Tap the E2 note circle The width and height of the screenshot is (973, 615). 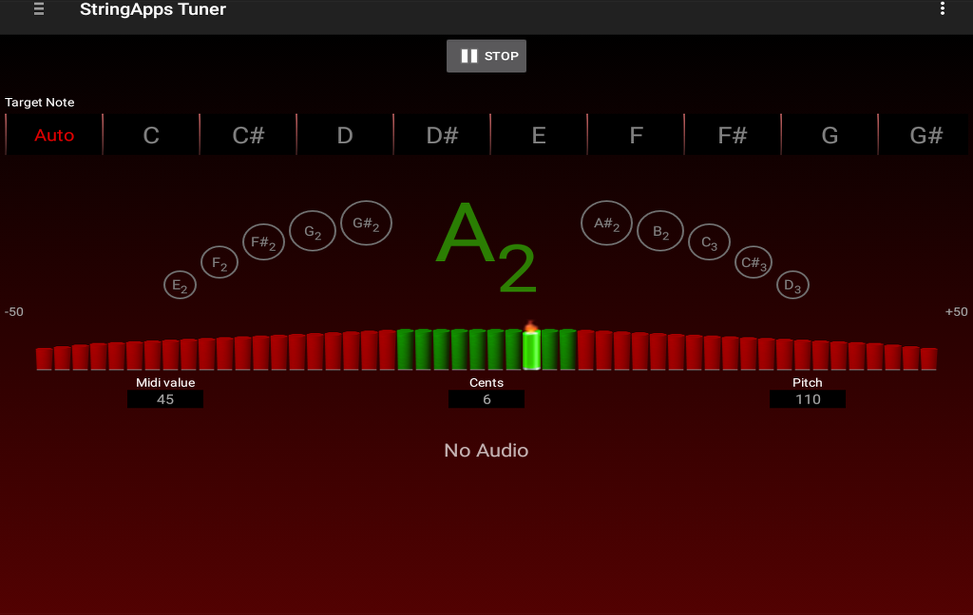click(x=180, y=285)
